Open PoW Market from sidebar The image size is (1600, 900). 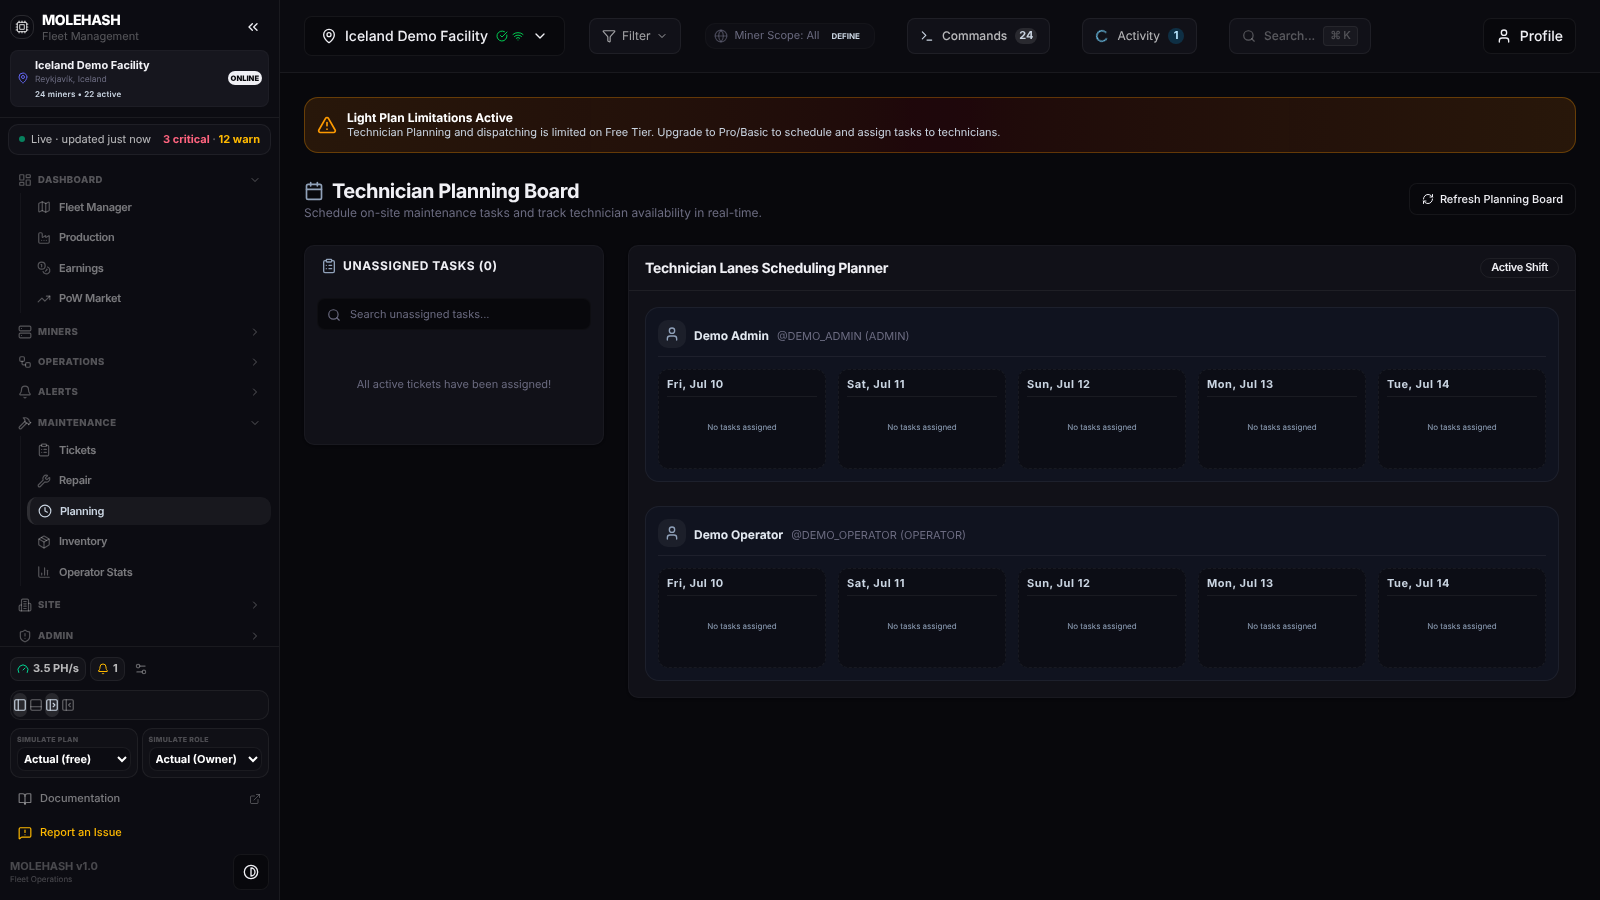pos(149,298)
